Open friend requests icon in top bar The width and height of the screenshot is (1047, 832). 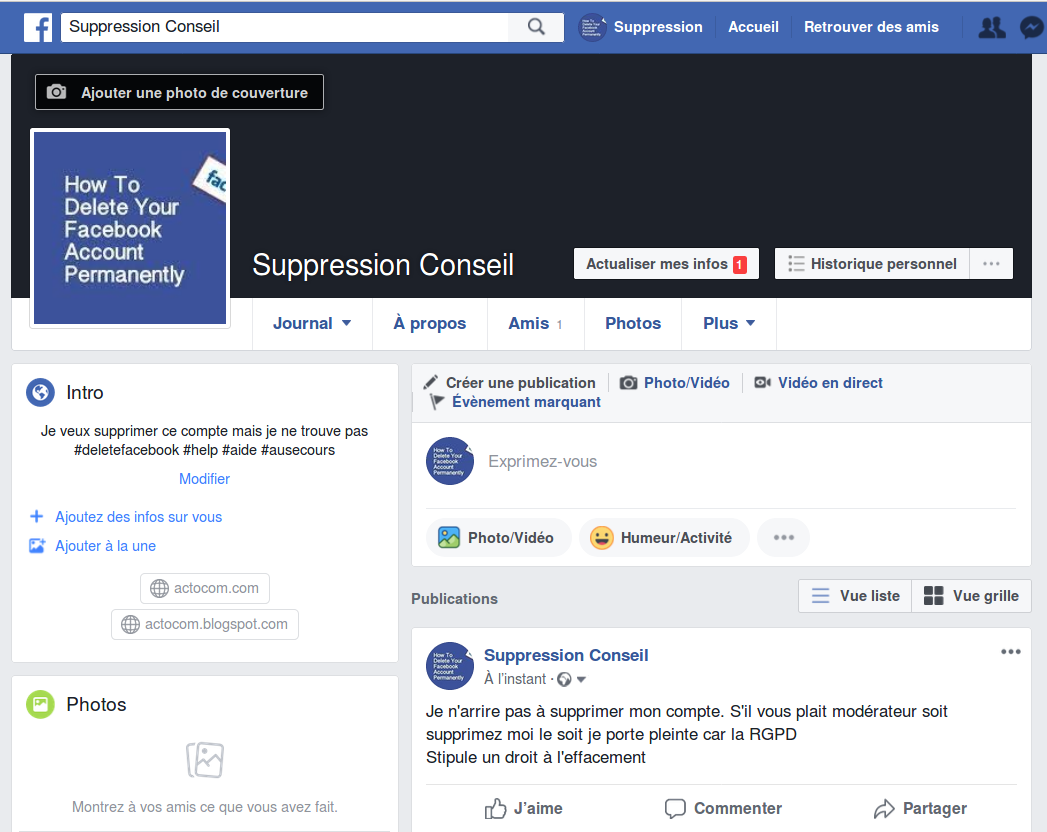pyautogui.click(x=991, y=27)
